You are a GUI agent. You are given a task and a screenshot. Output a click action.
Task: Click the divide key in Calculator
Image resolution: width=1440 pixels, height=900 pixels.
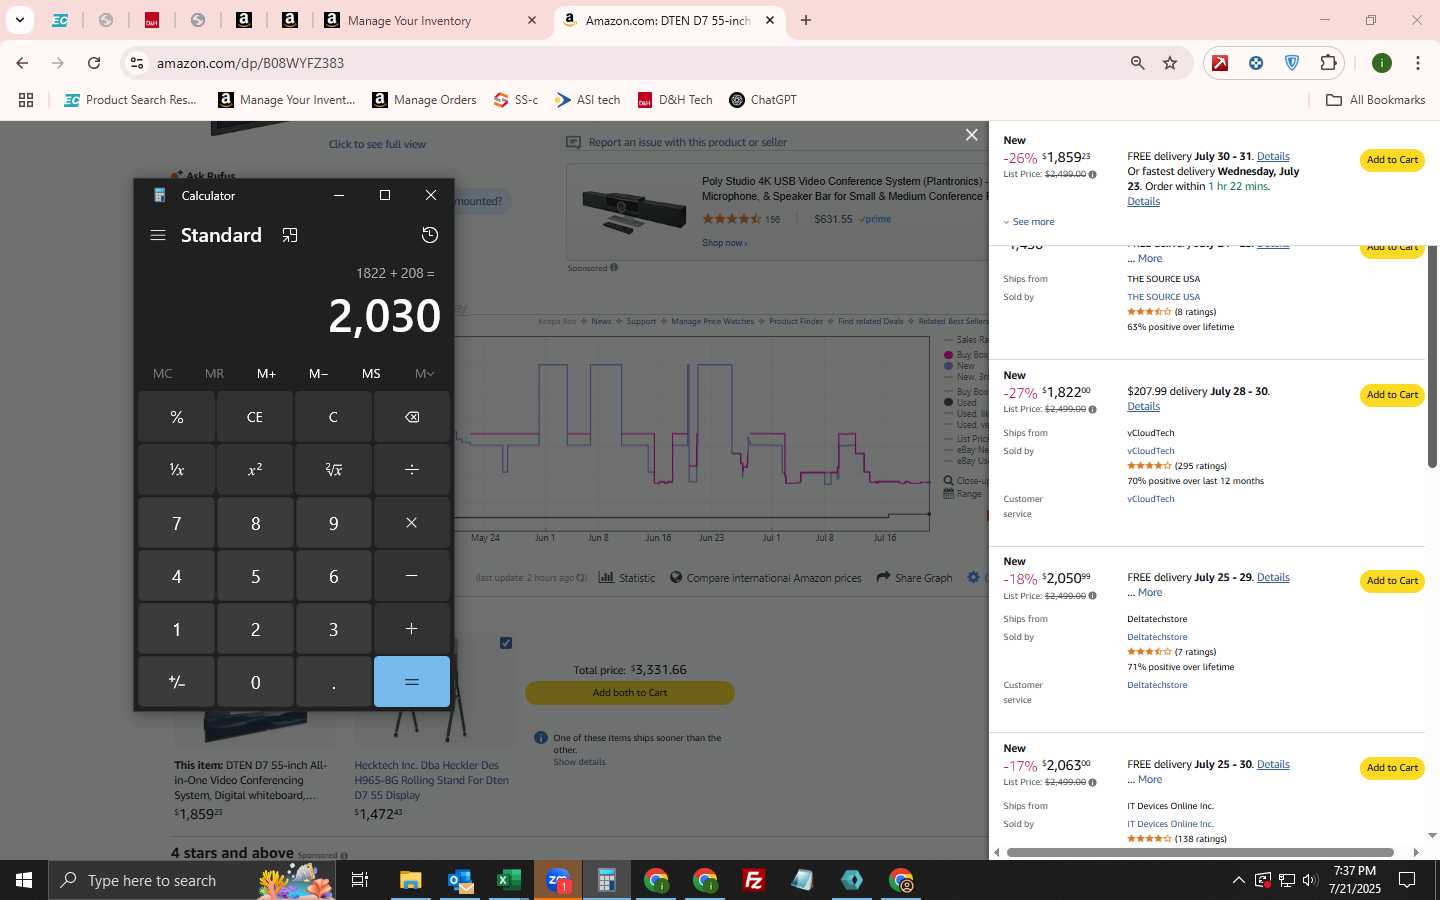pyautogui.click(x=412, y=469)
